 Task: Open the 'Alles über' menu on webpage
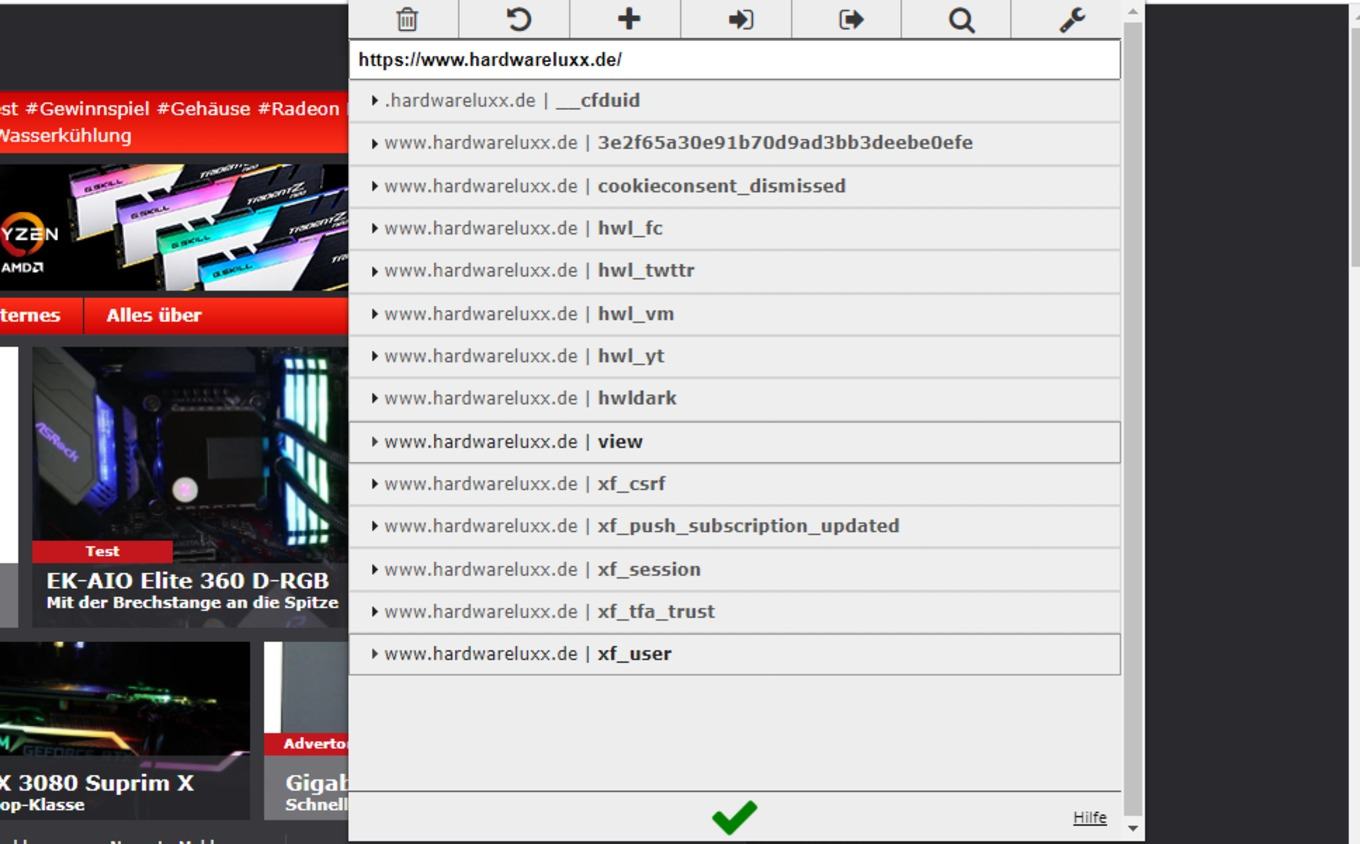(x=154, y=315)
